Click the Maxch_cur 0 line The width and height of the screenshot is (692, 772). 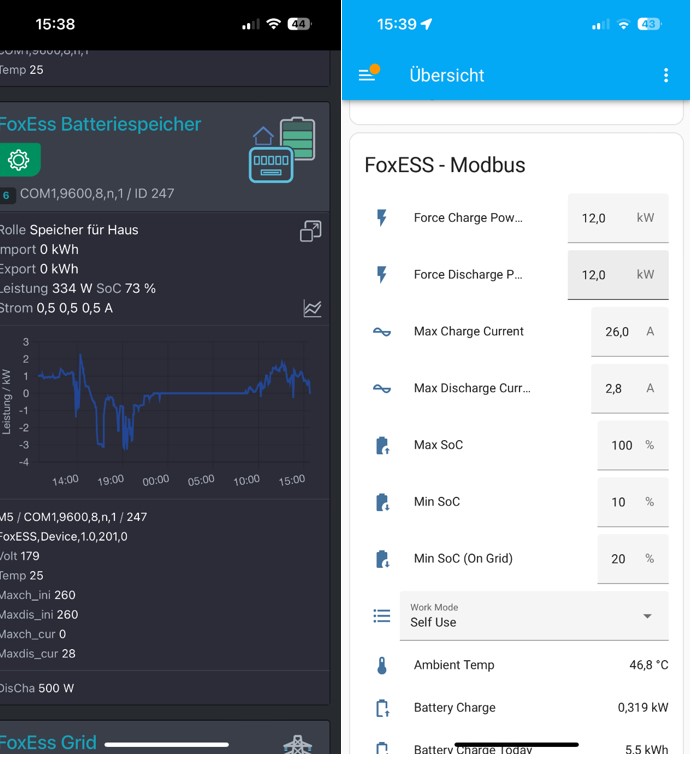click(33, 634)
